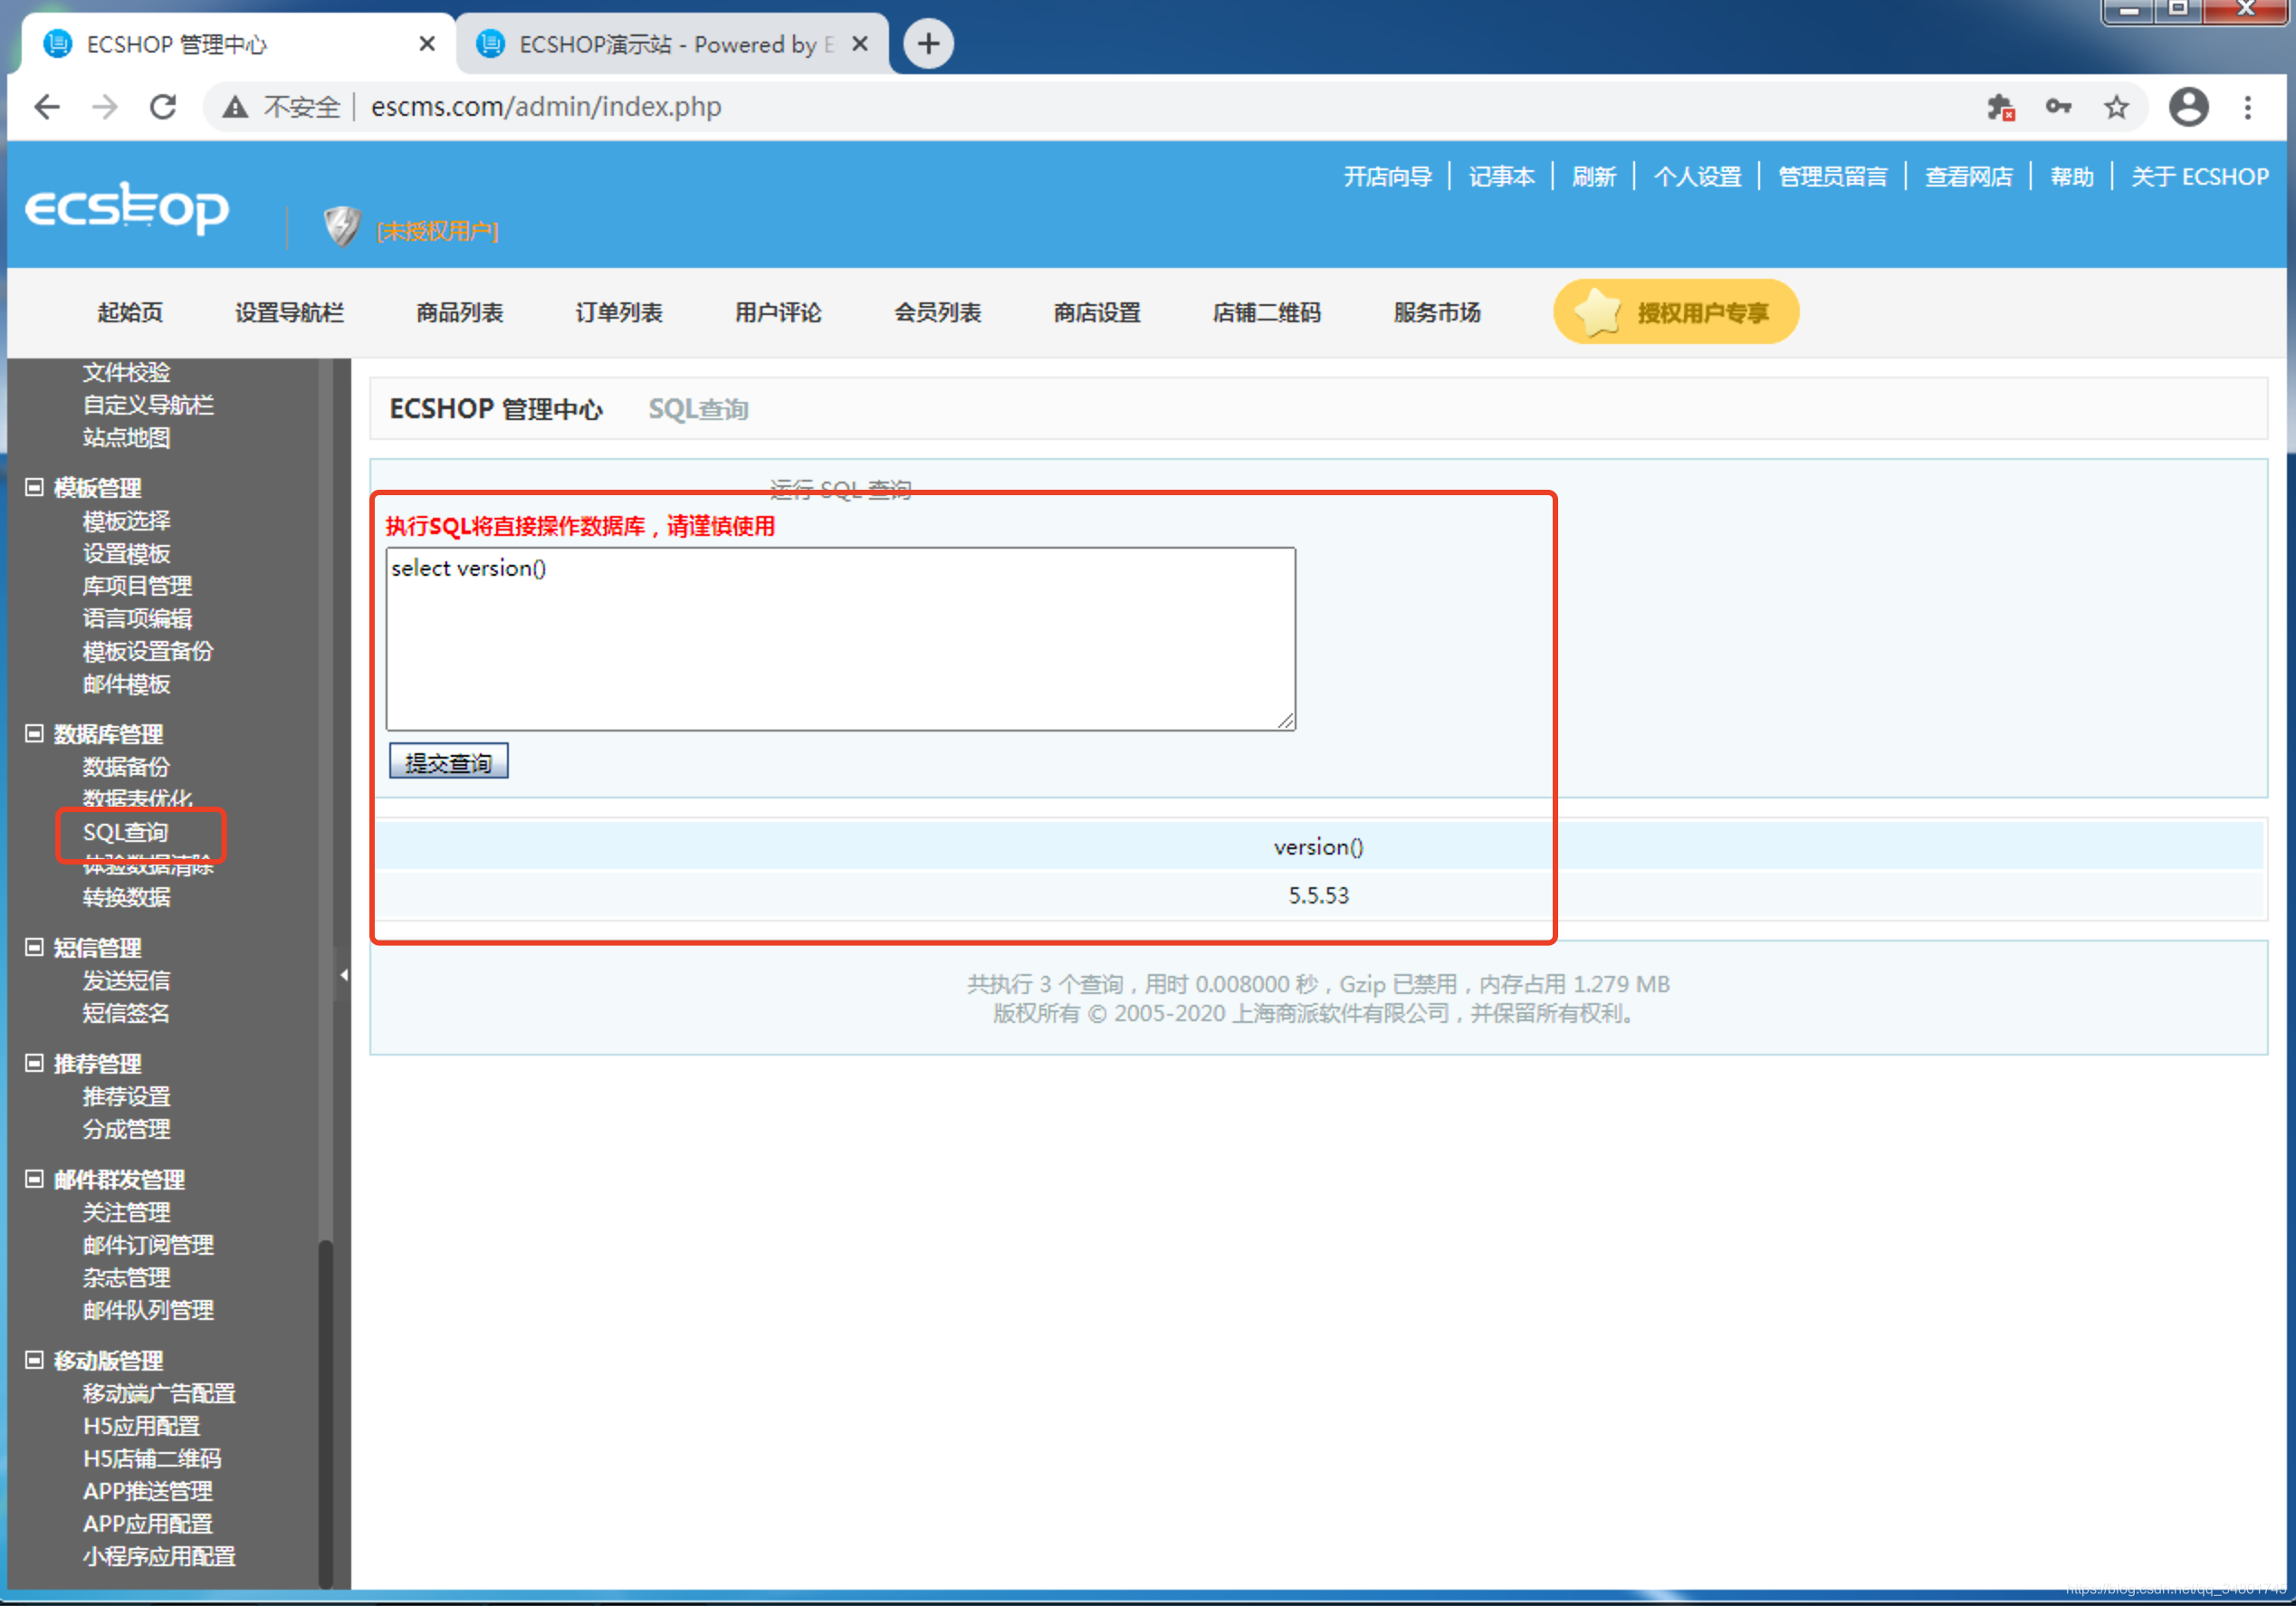
Task: Switch to the ECSHOP 管理中心 tab
Action: point(238,44)
